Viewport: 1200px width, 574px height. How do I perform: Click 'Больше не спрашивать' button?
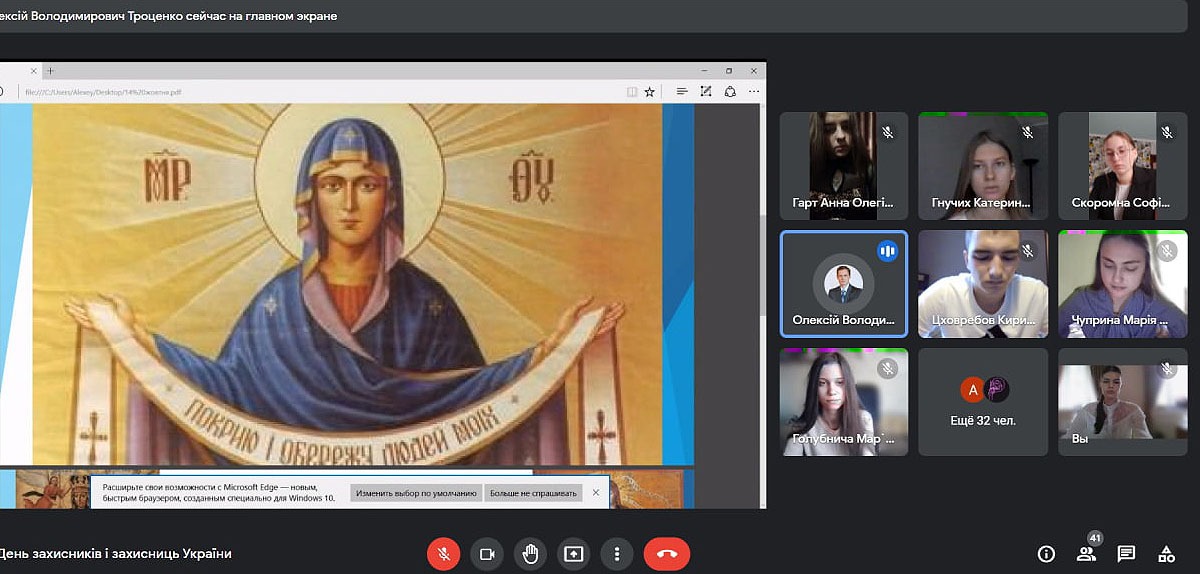[x=532, y=493]
